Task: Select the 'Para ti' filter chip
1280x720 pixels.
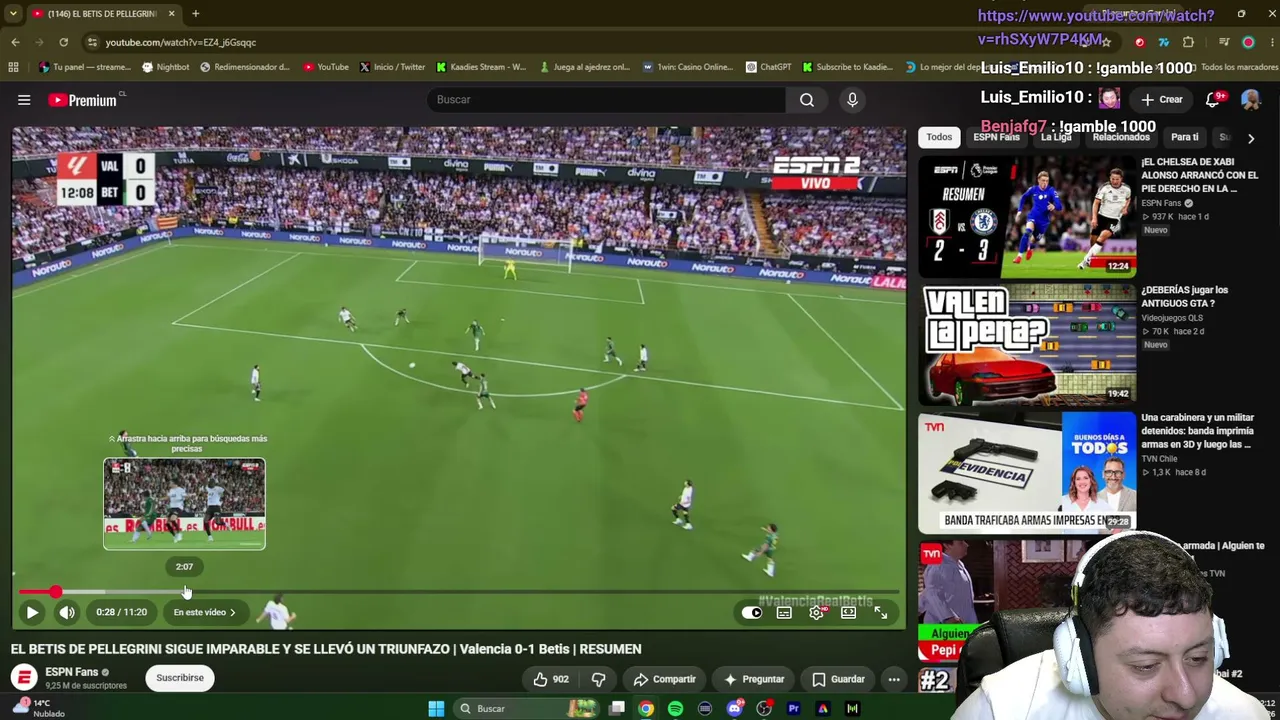Action: [x=1185, y=137]
